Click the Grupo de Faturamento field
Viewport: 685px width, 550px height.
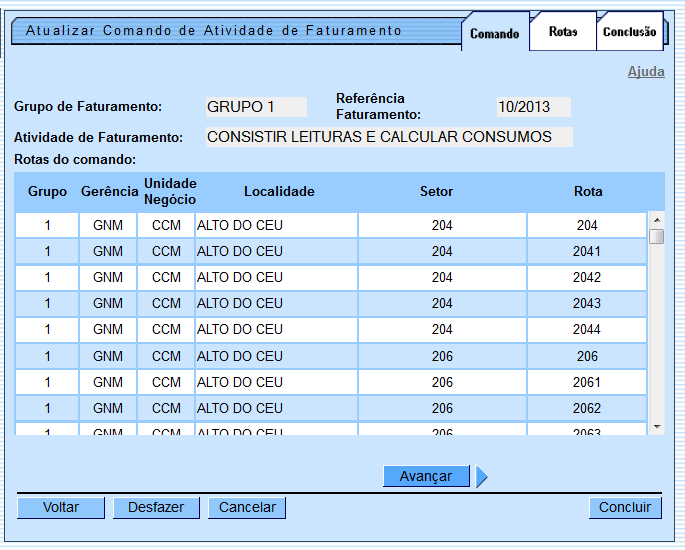255,107
